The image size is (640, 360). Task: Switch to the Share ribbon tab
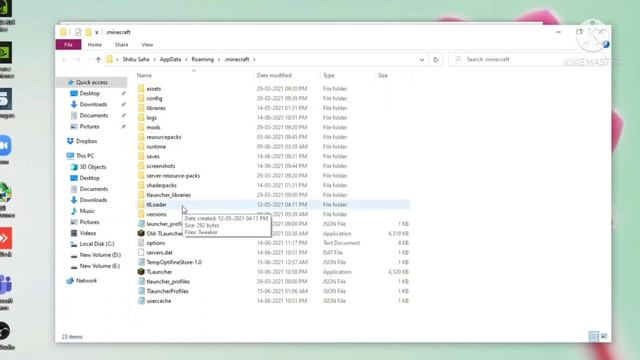click(121, 44)
